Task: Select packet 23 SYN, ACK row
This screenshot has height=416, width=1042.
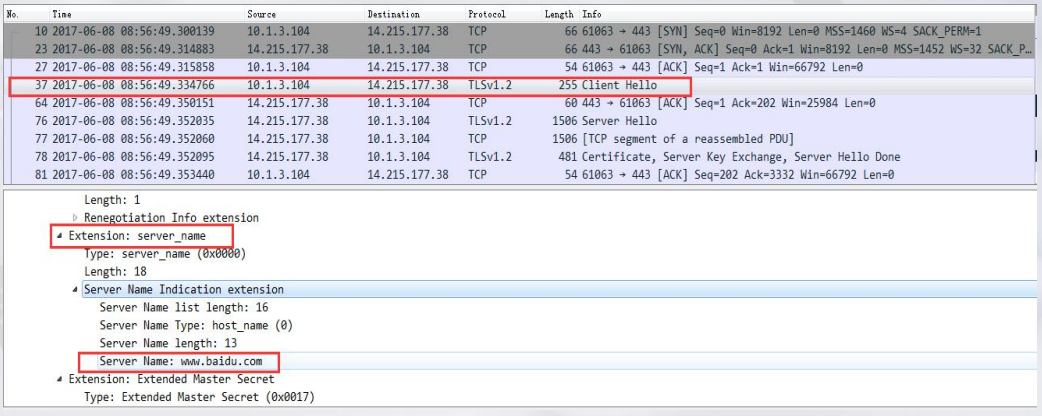Action: pyautogui.click(x=519, y=49)
